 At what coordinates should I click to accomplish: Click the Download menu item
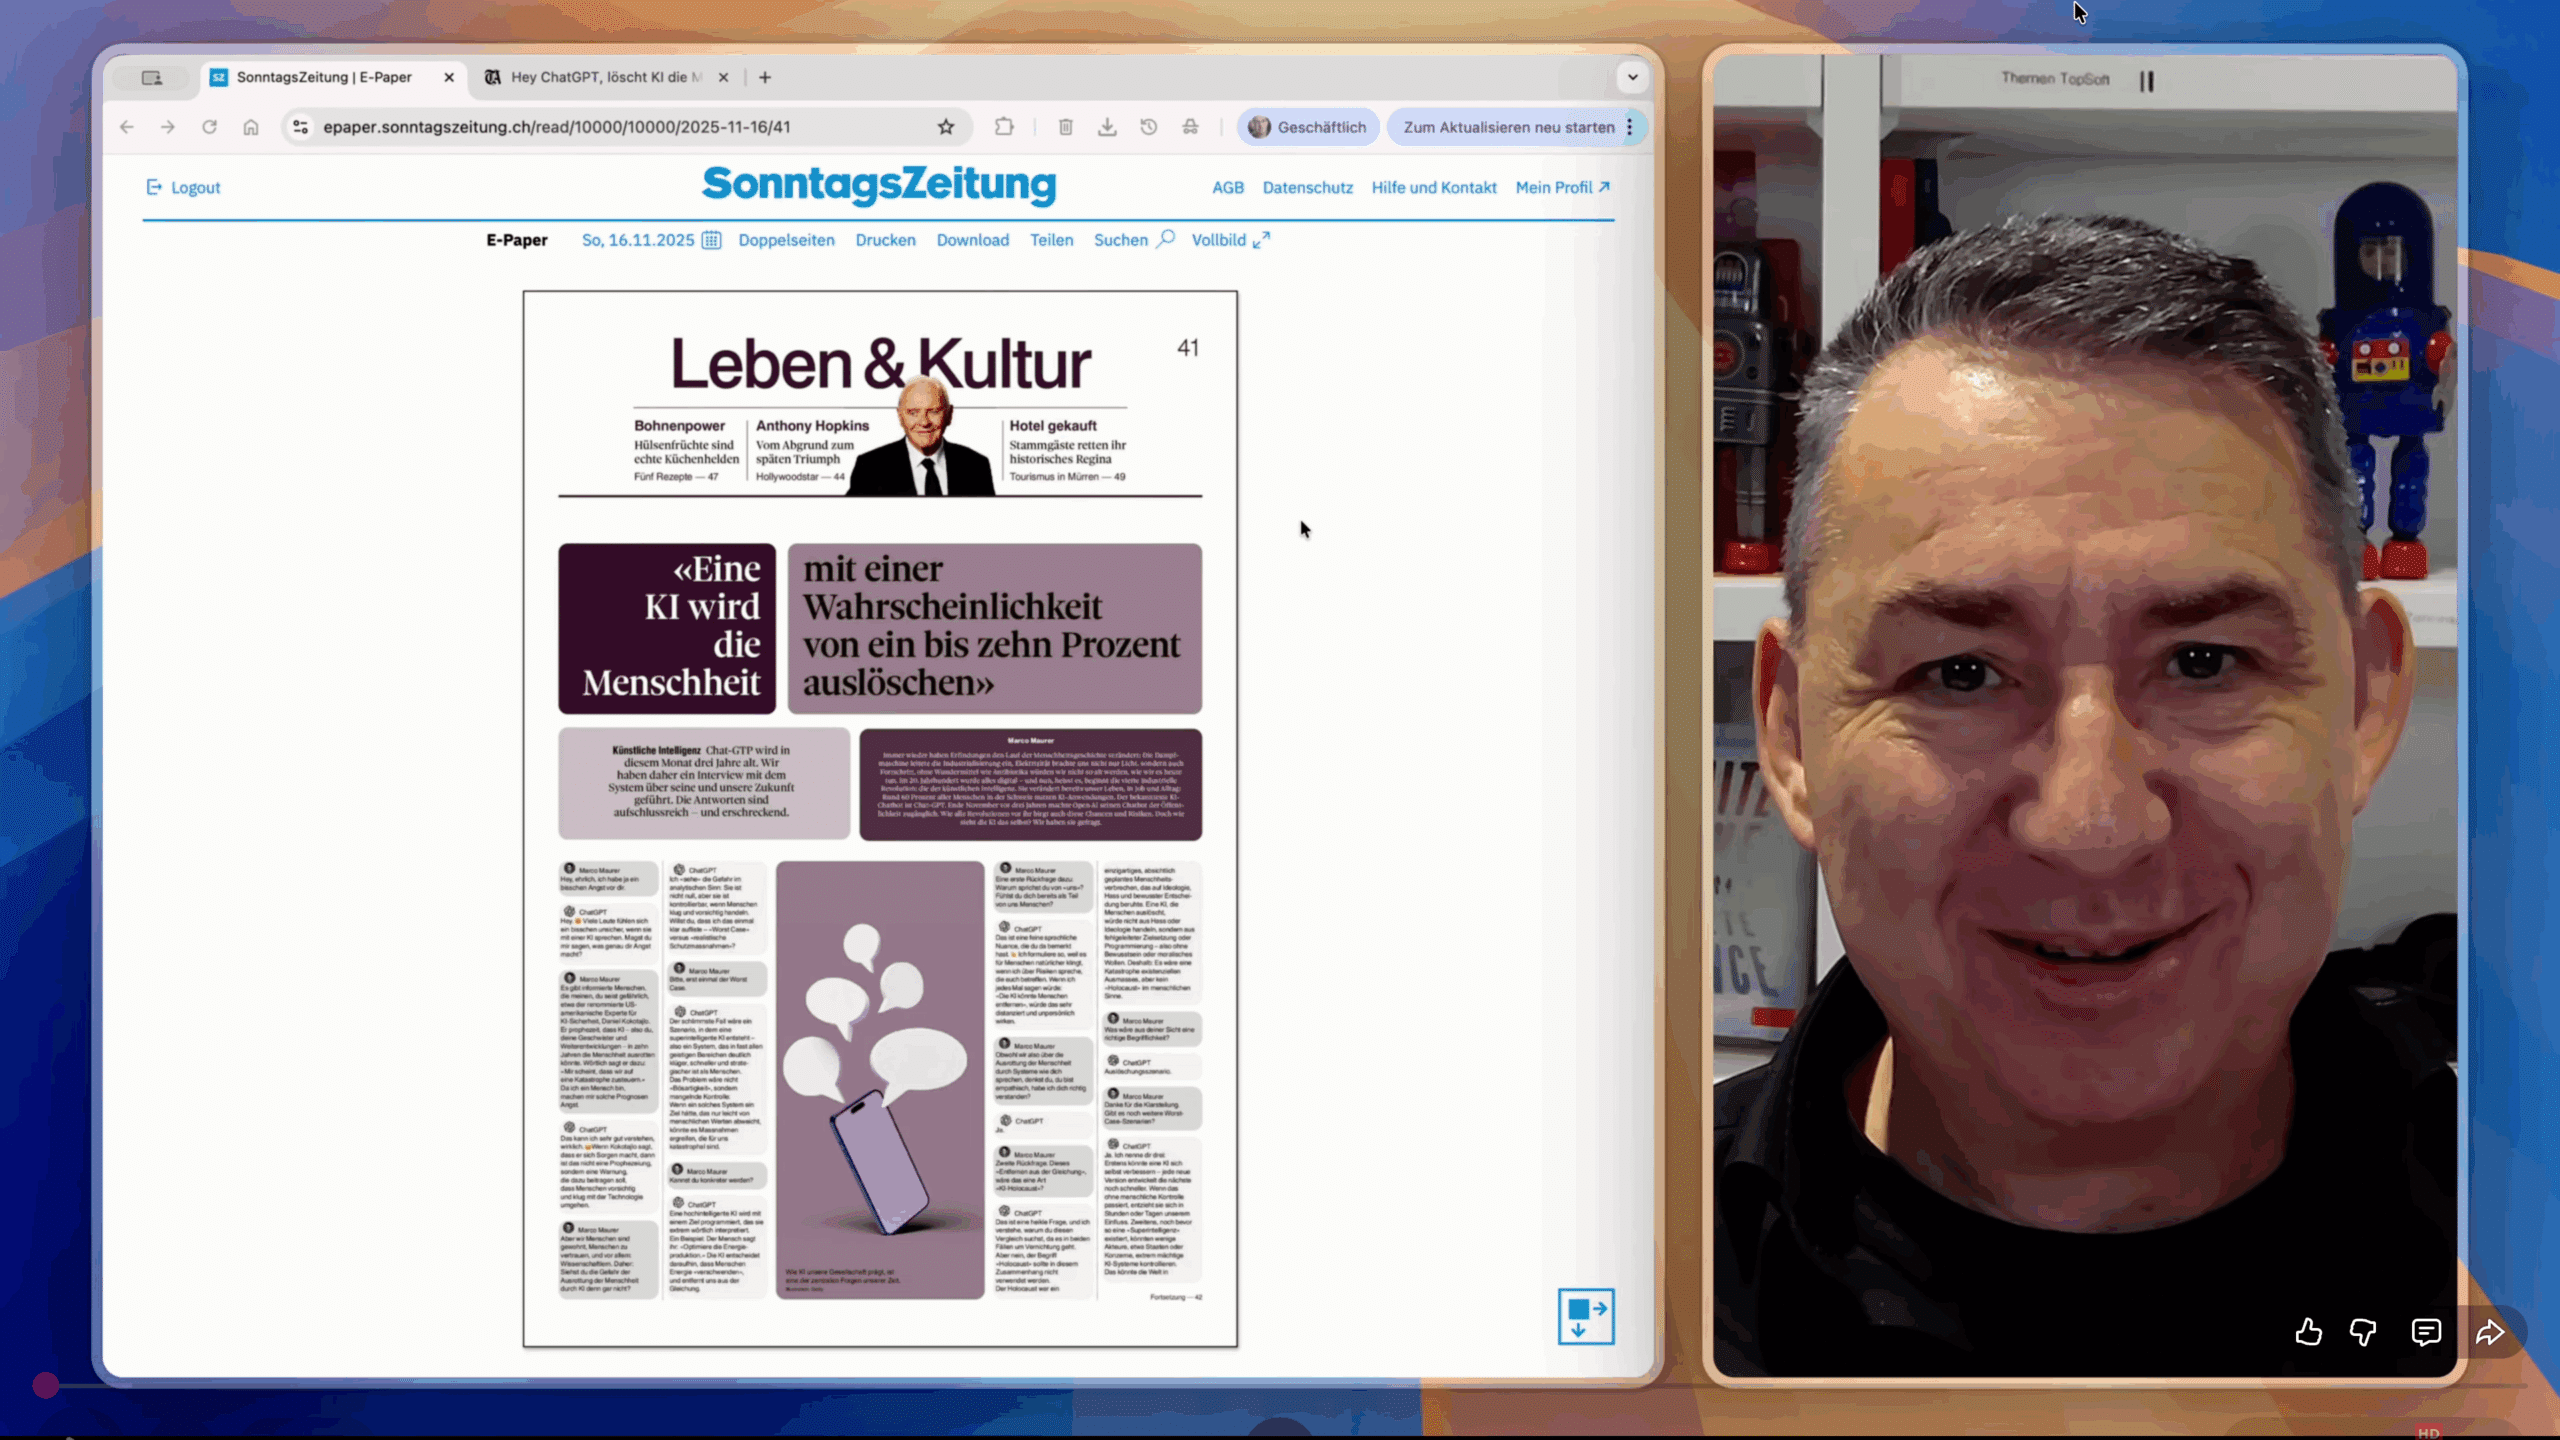pos(972,240)
